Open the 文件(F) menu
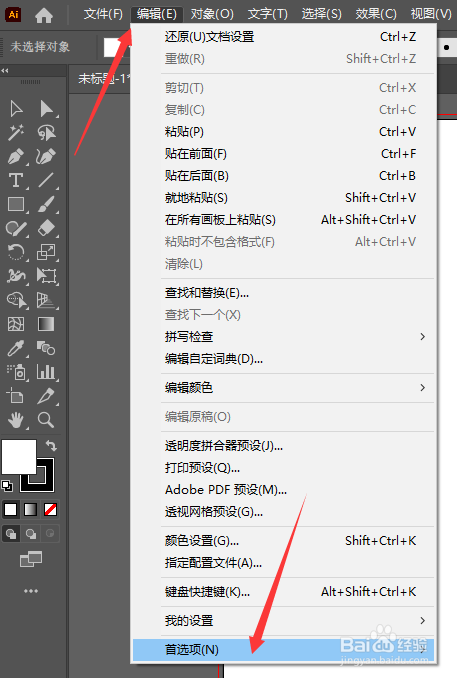 coord(103,14)
